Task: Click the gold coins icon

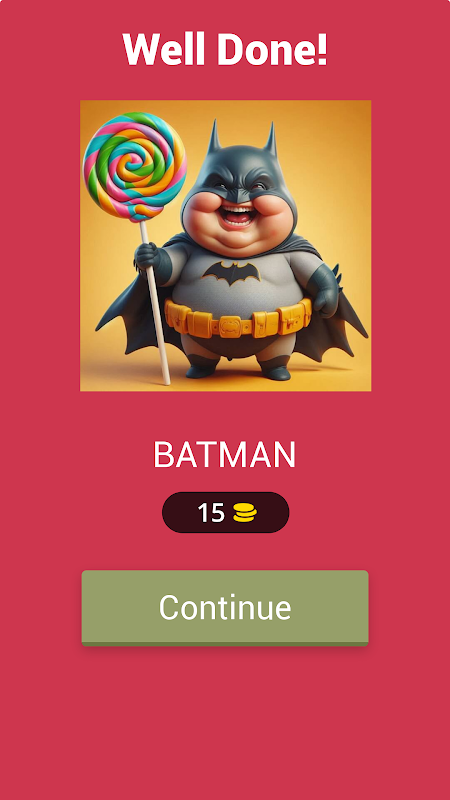Action: pyautogui.click(x=245, y=513)
